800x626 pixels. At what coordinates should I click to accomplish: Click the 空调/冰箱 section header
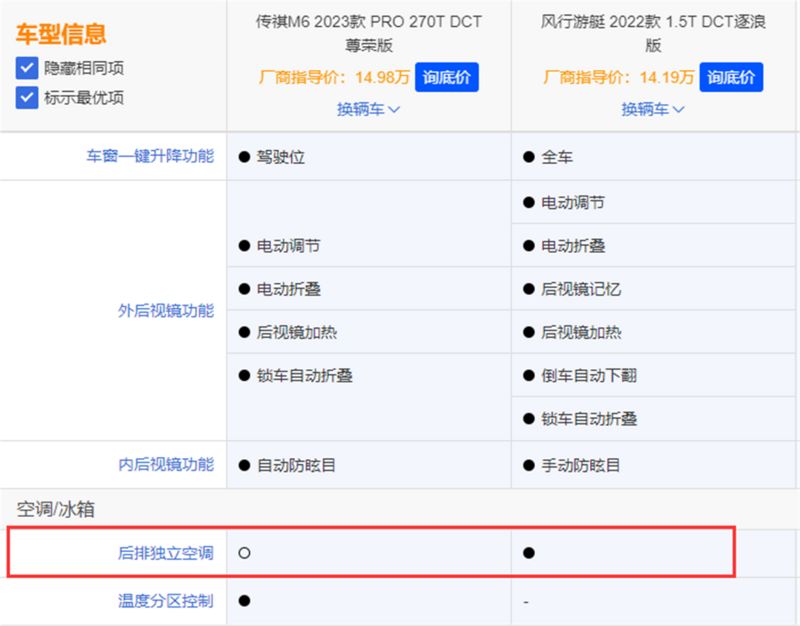click(x=56, y=509)
